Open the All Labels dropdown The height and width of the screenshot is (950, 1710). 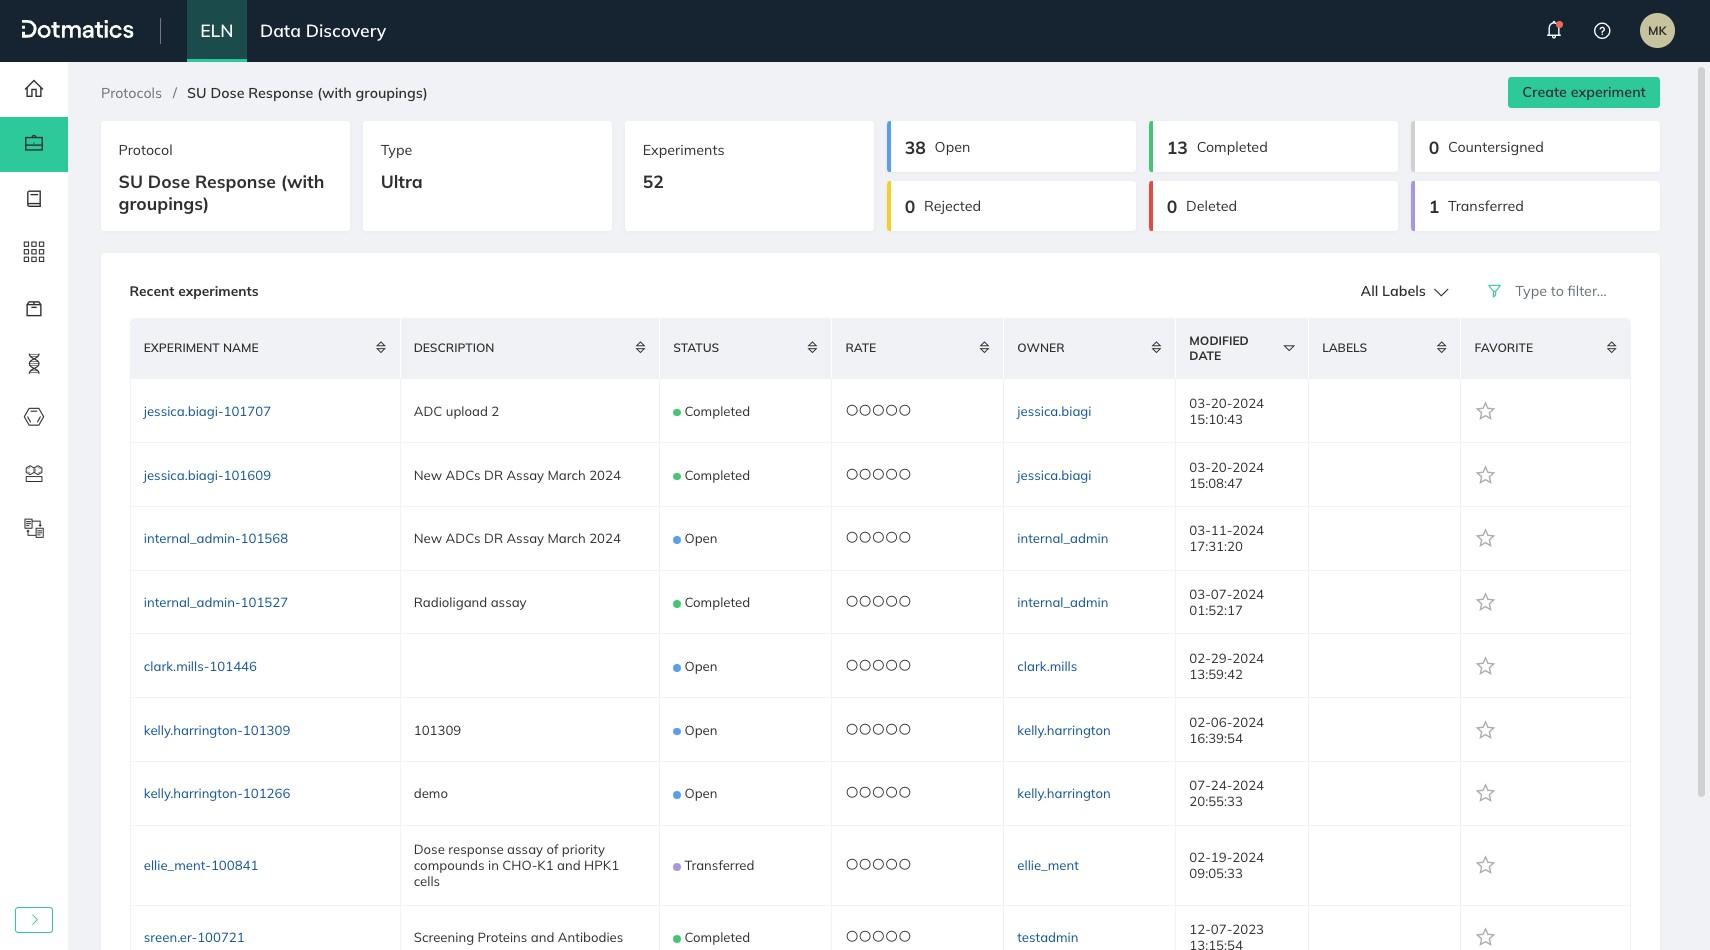1404,291
